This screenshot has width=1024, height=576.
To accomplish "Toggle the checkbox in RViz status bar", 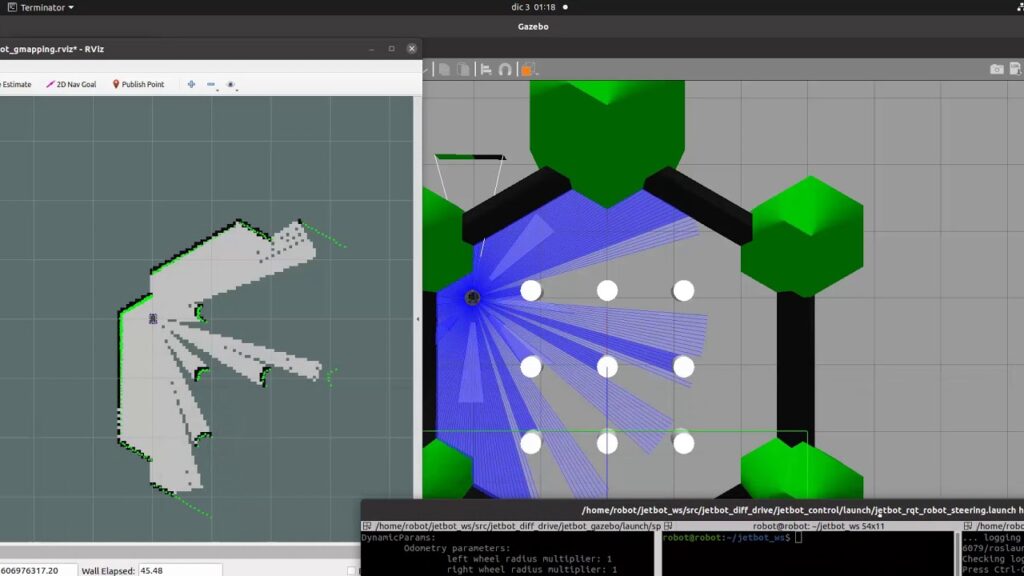I will click(x=352, y=570).
